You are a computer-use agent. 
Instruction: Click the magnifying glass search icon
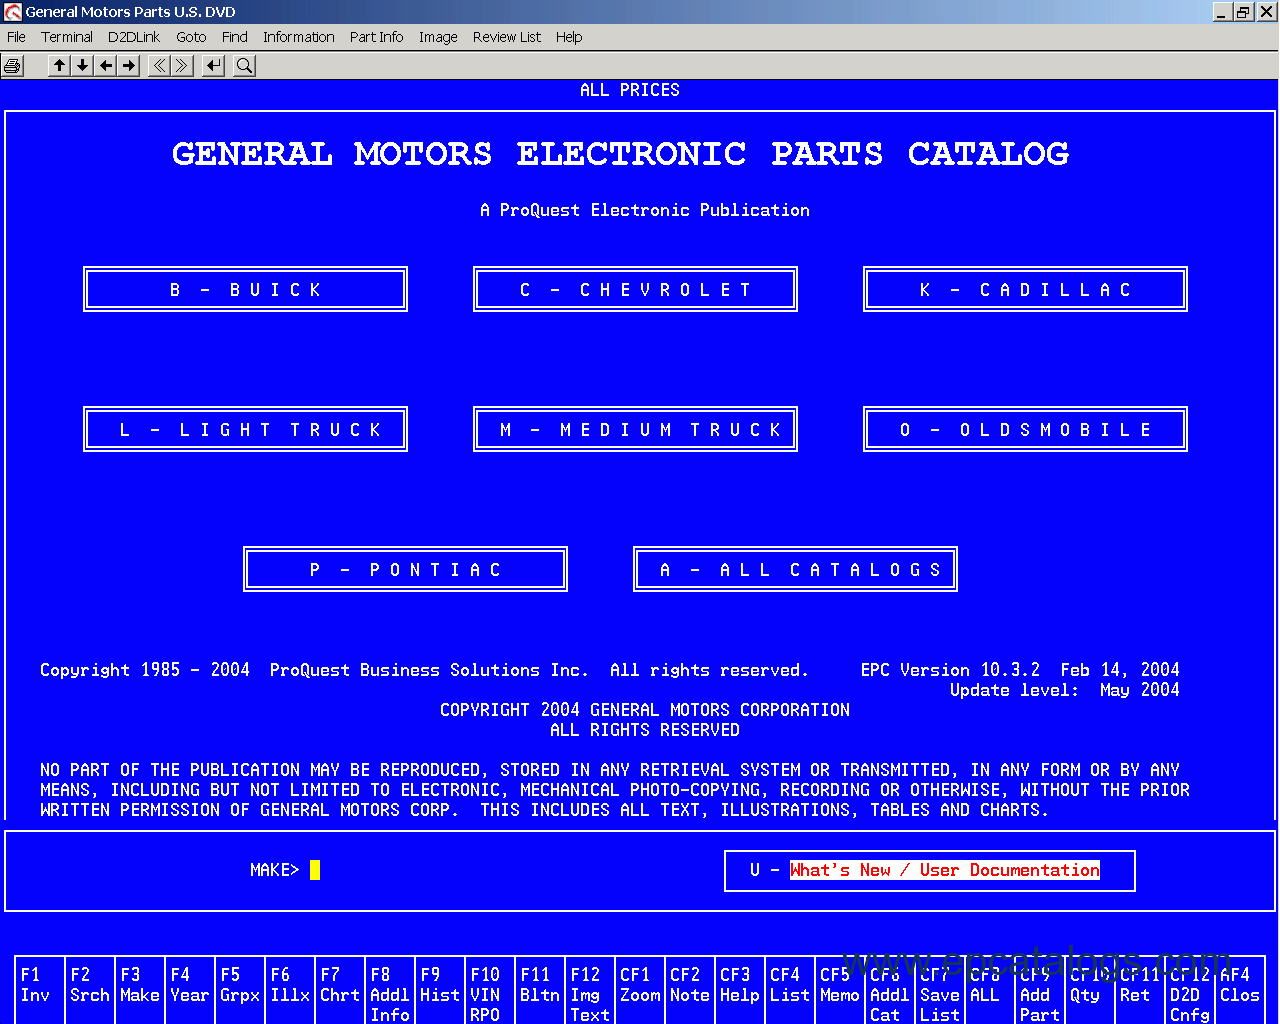point(244,66)
